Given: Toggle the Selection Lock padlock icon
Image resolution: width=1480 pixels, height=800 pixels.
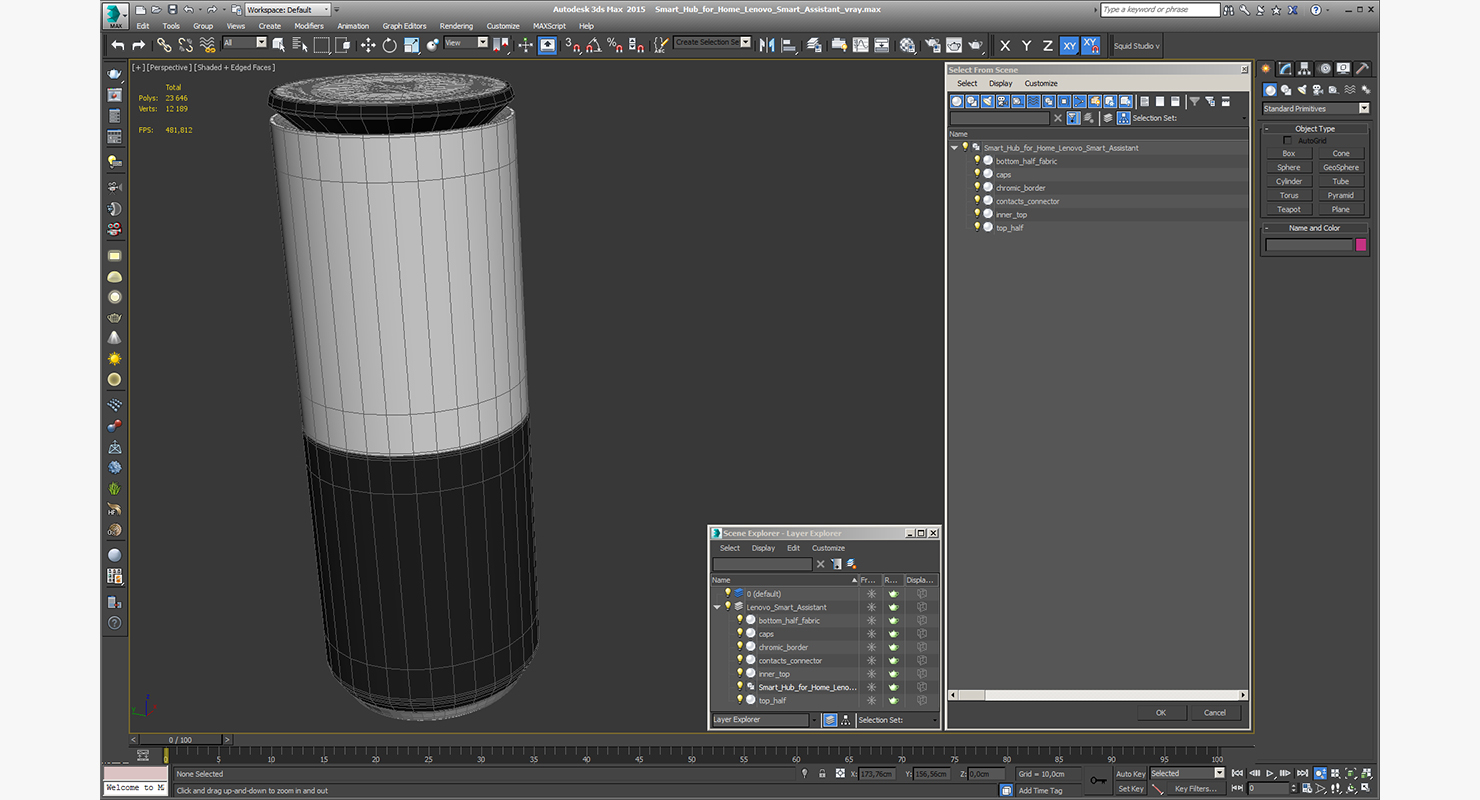Looking at the screenshot, I should 822,774.
